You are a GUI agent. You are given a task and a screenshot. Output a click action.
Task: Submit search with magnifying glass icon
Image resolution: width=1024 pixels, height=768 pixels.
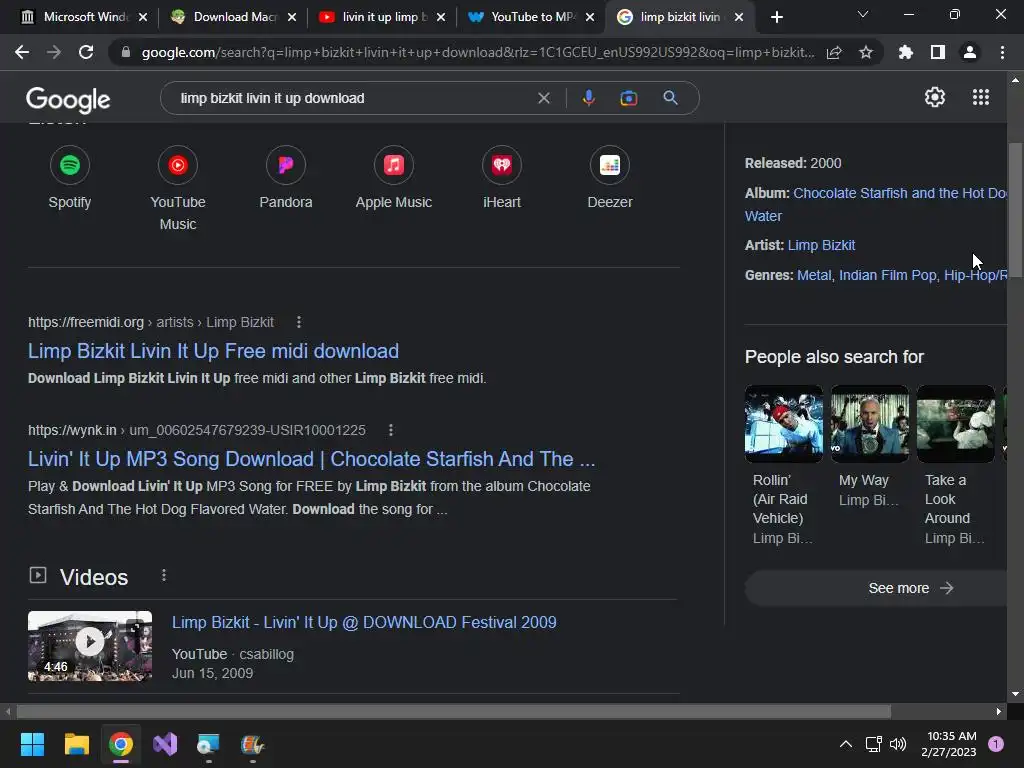pos(670,98)
